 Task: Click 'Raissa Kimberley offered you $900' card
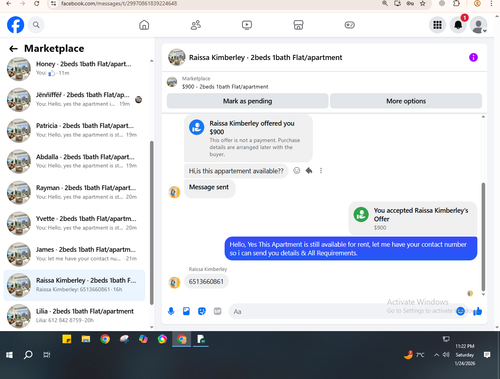[x=248, y=138]
